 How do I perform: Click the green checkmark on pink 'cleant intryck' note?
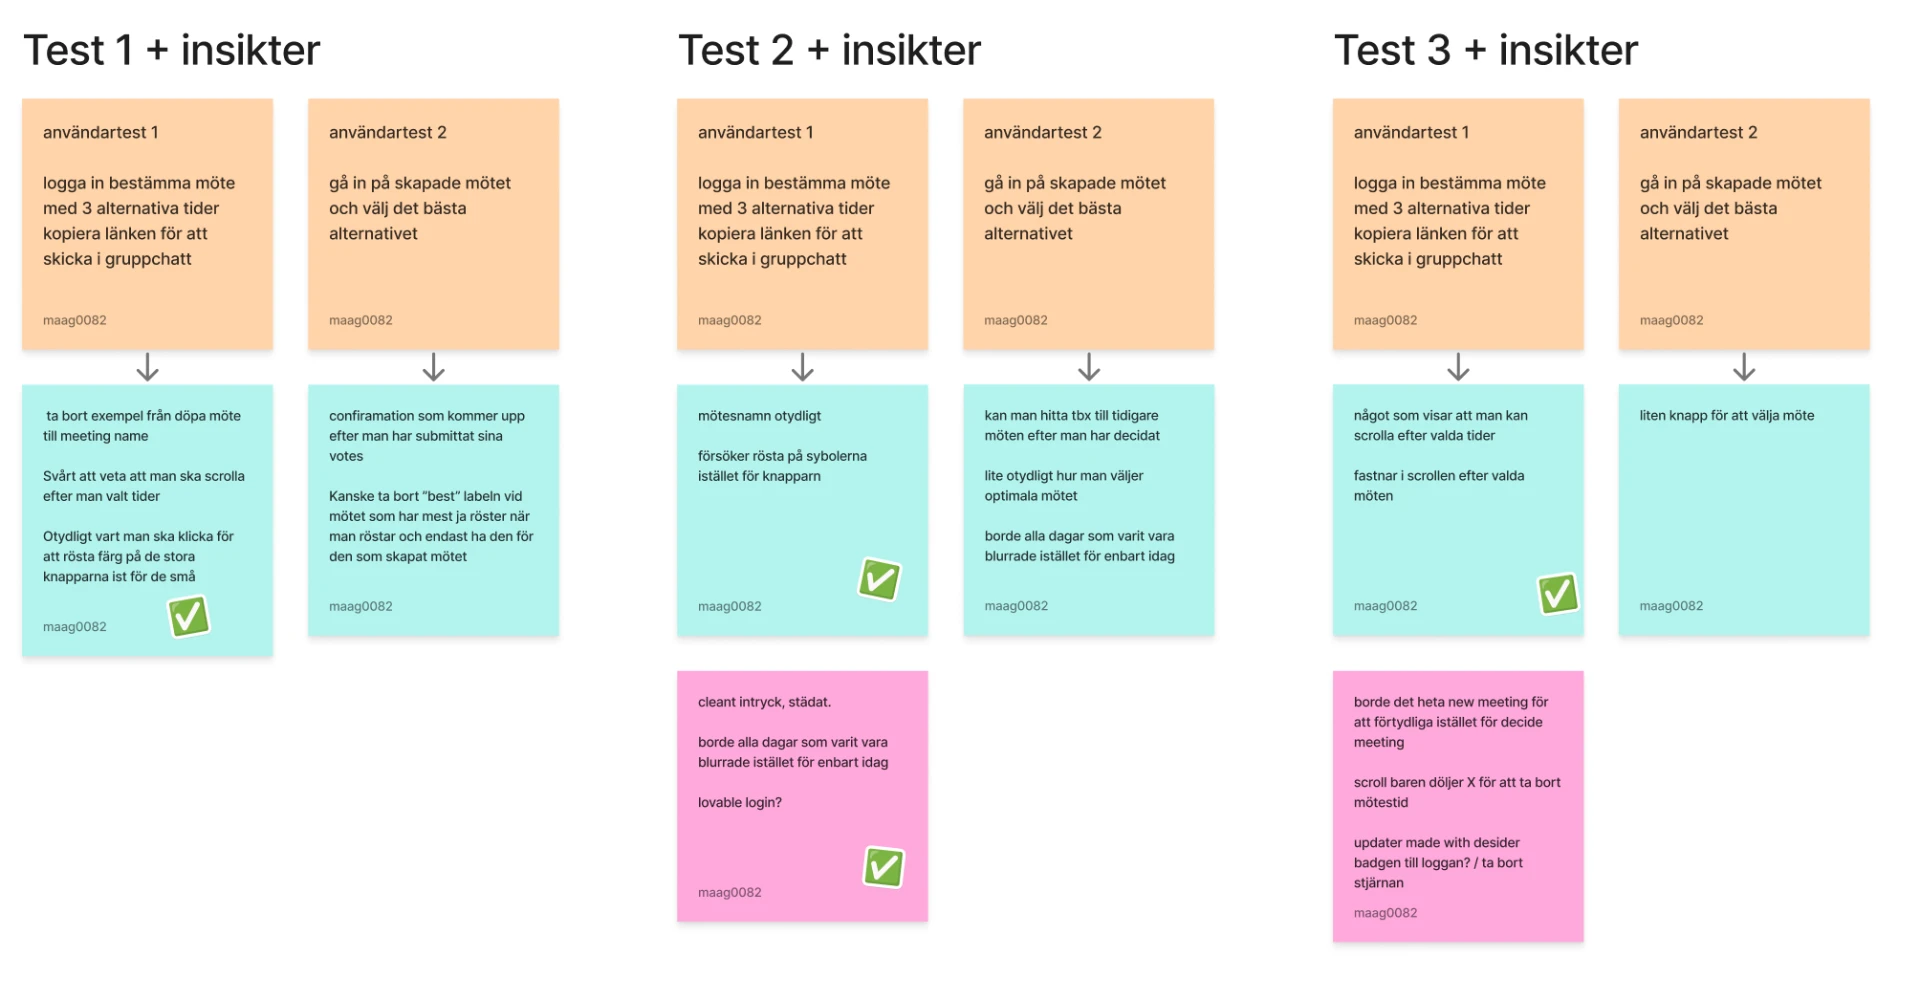tap(884, 867)
